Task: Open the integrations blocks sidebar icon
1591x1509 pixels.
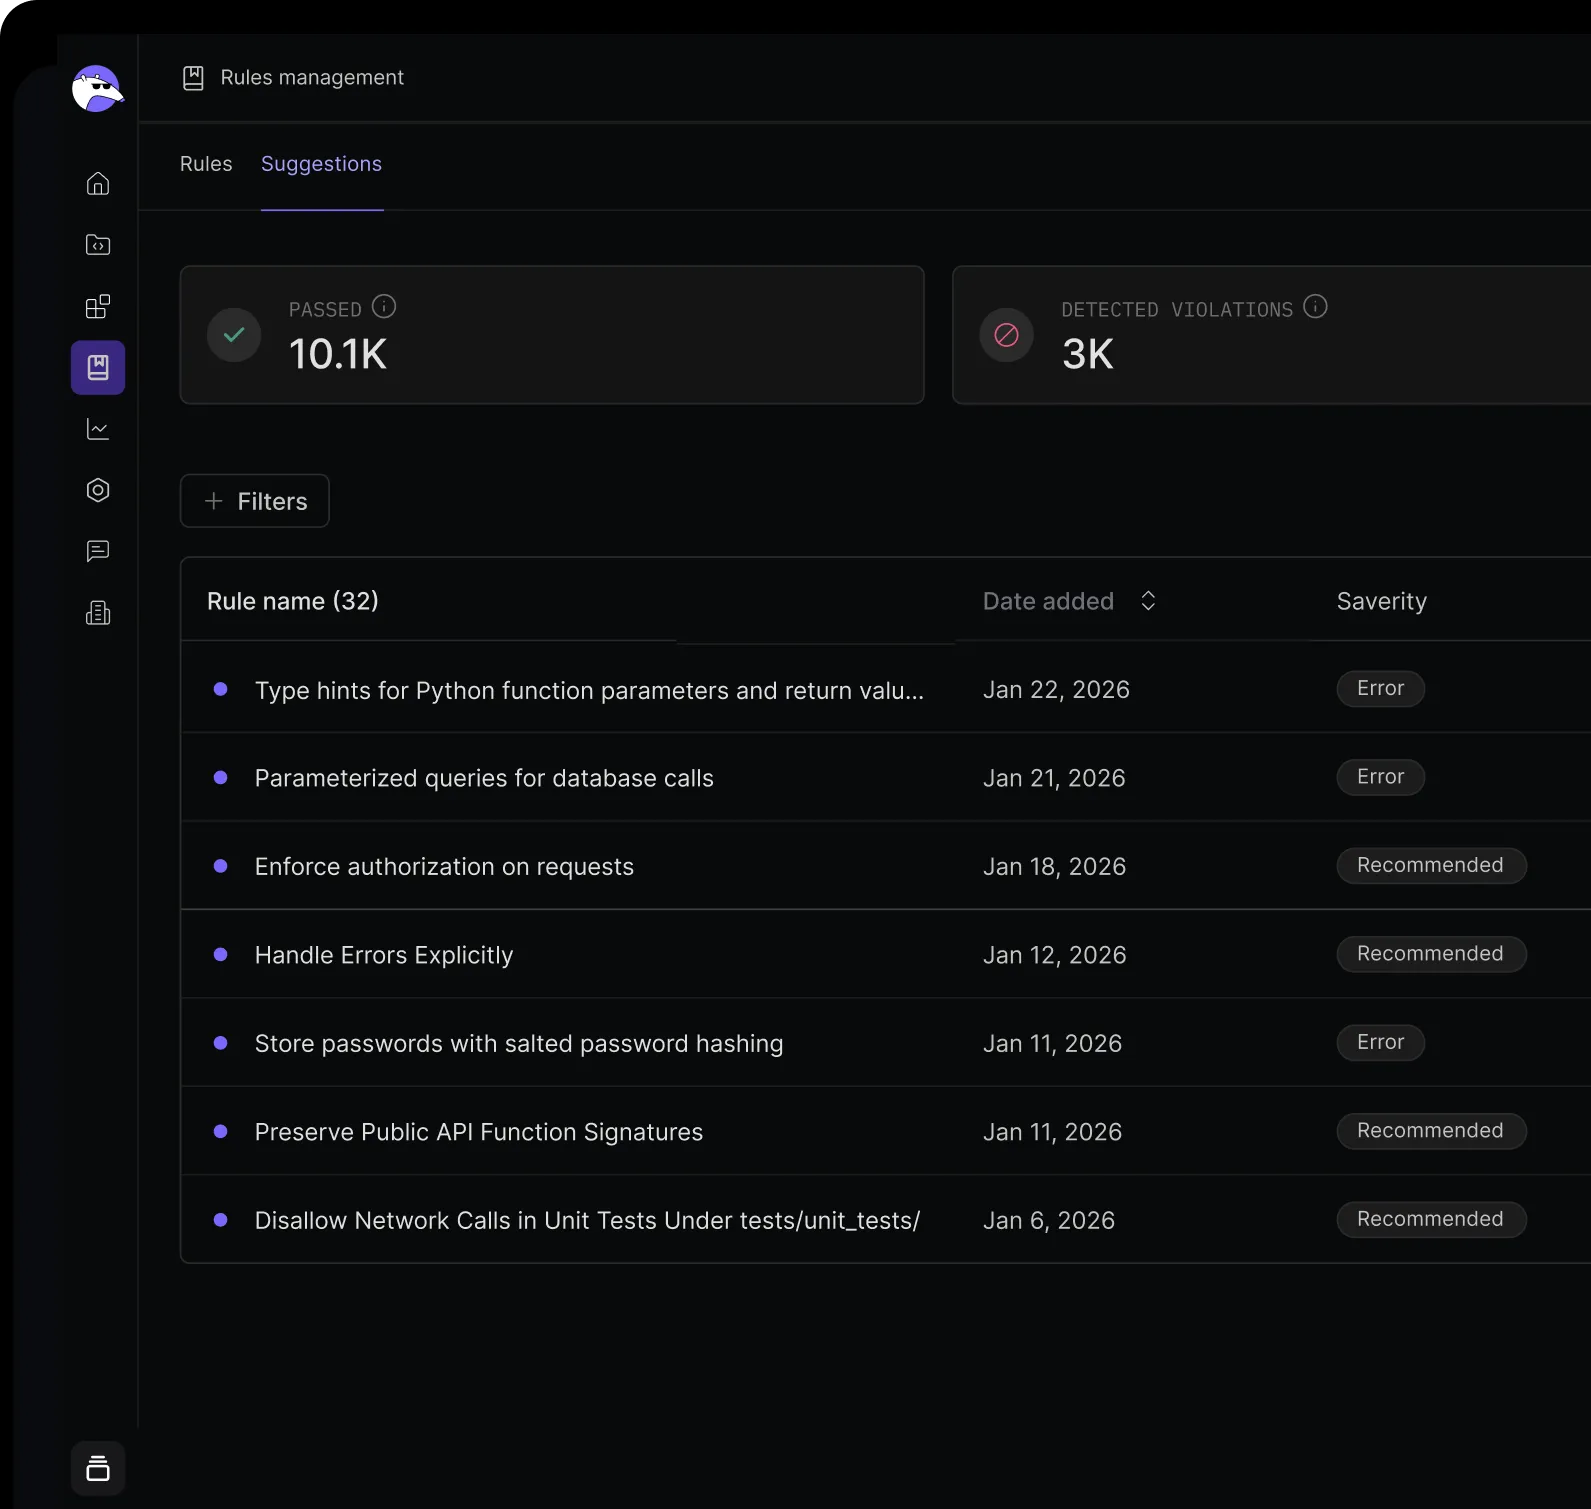Action: click(x=98, y=307)
